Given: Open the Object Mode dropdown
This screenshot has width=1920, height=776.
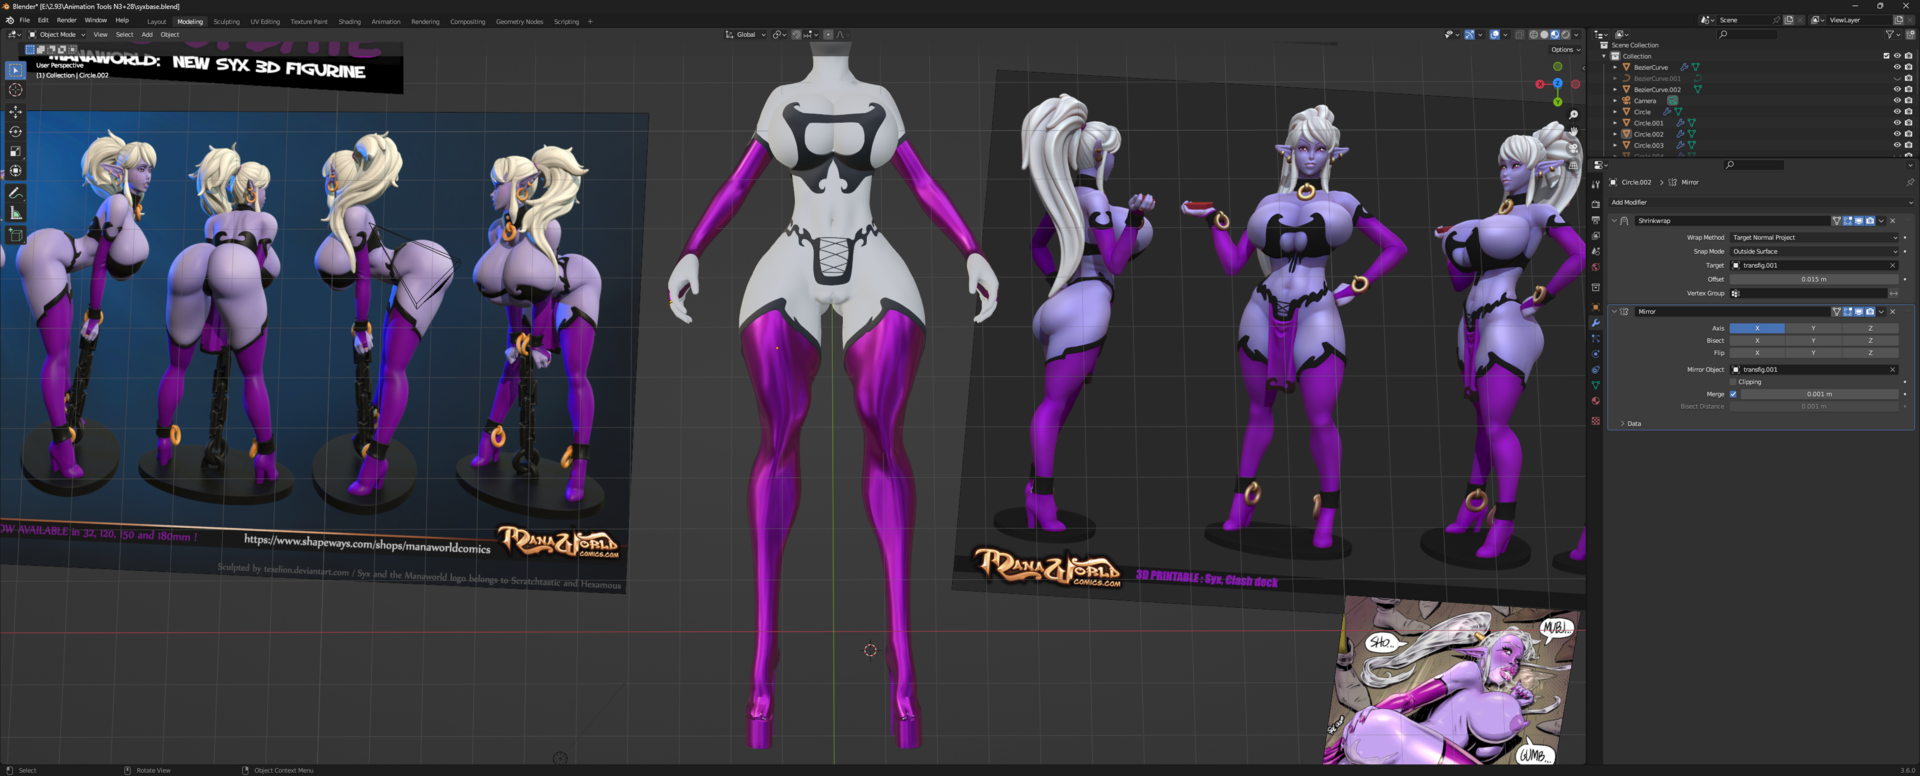Looking at the screenshot, I should [58, 35].
